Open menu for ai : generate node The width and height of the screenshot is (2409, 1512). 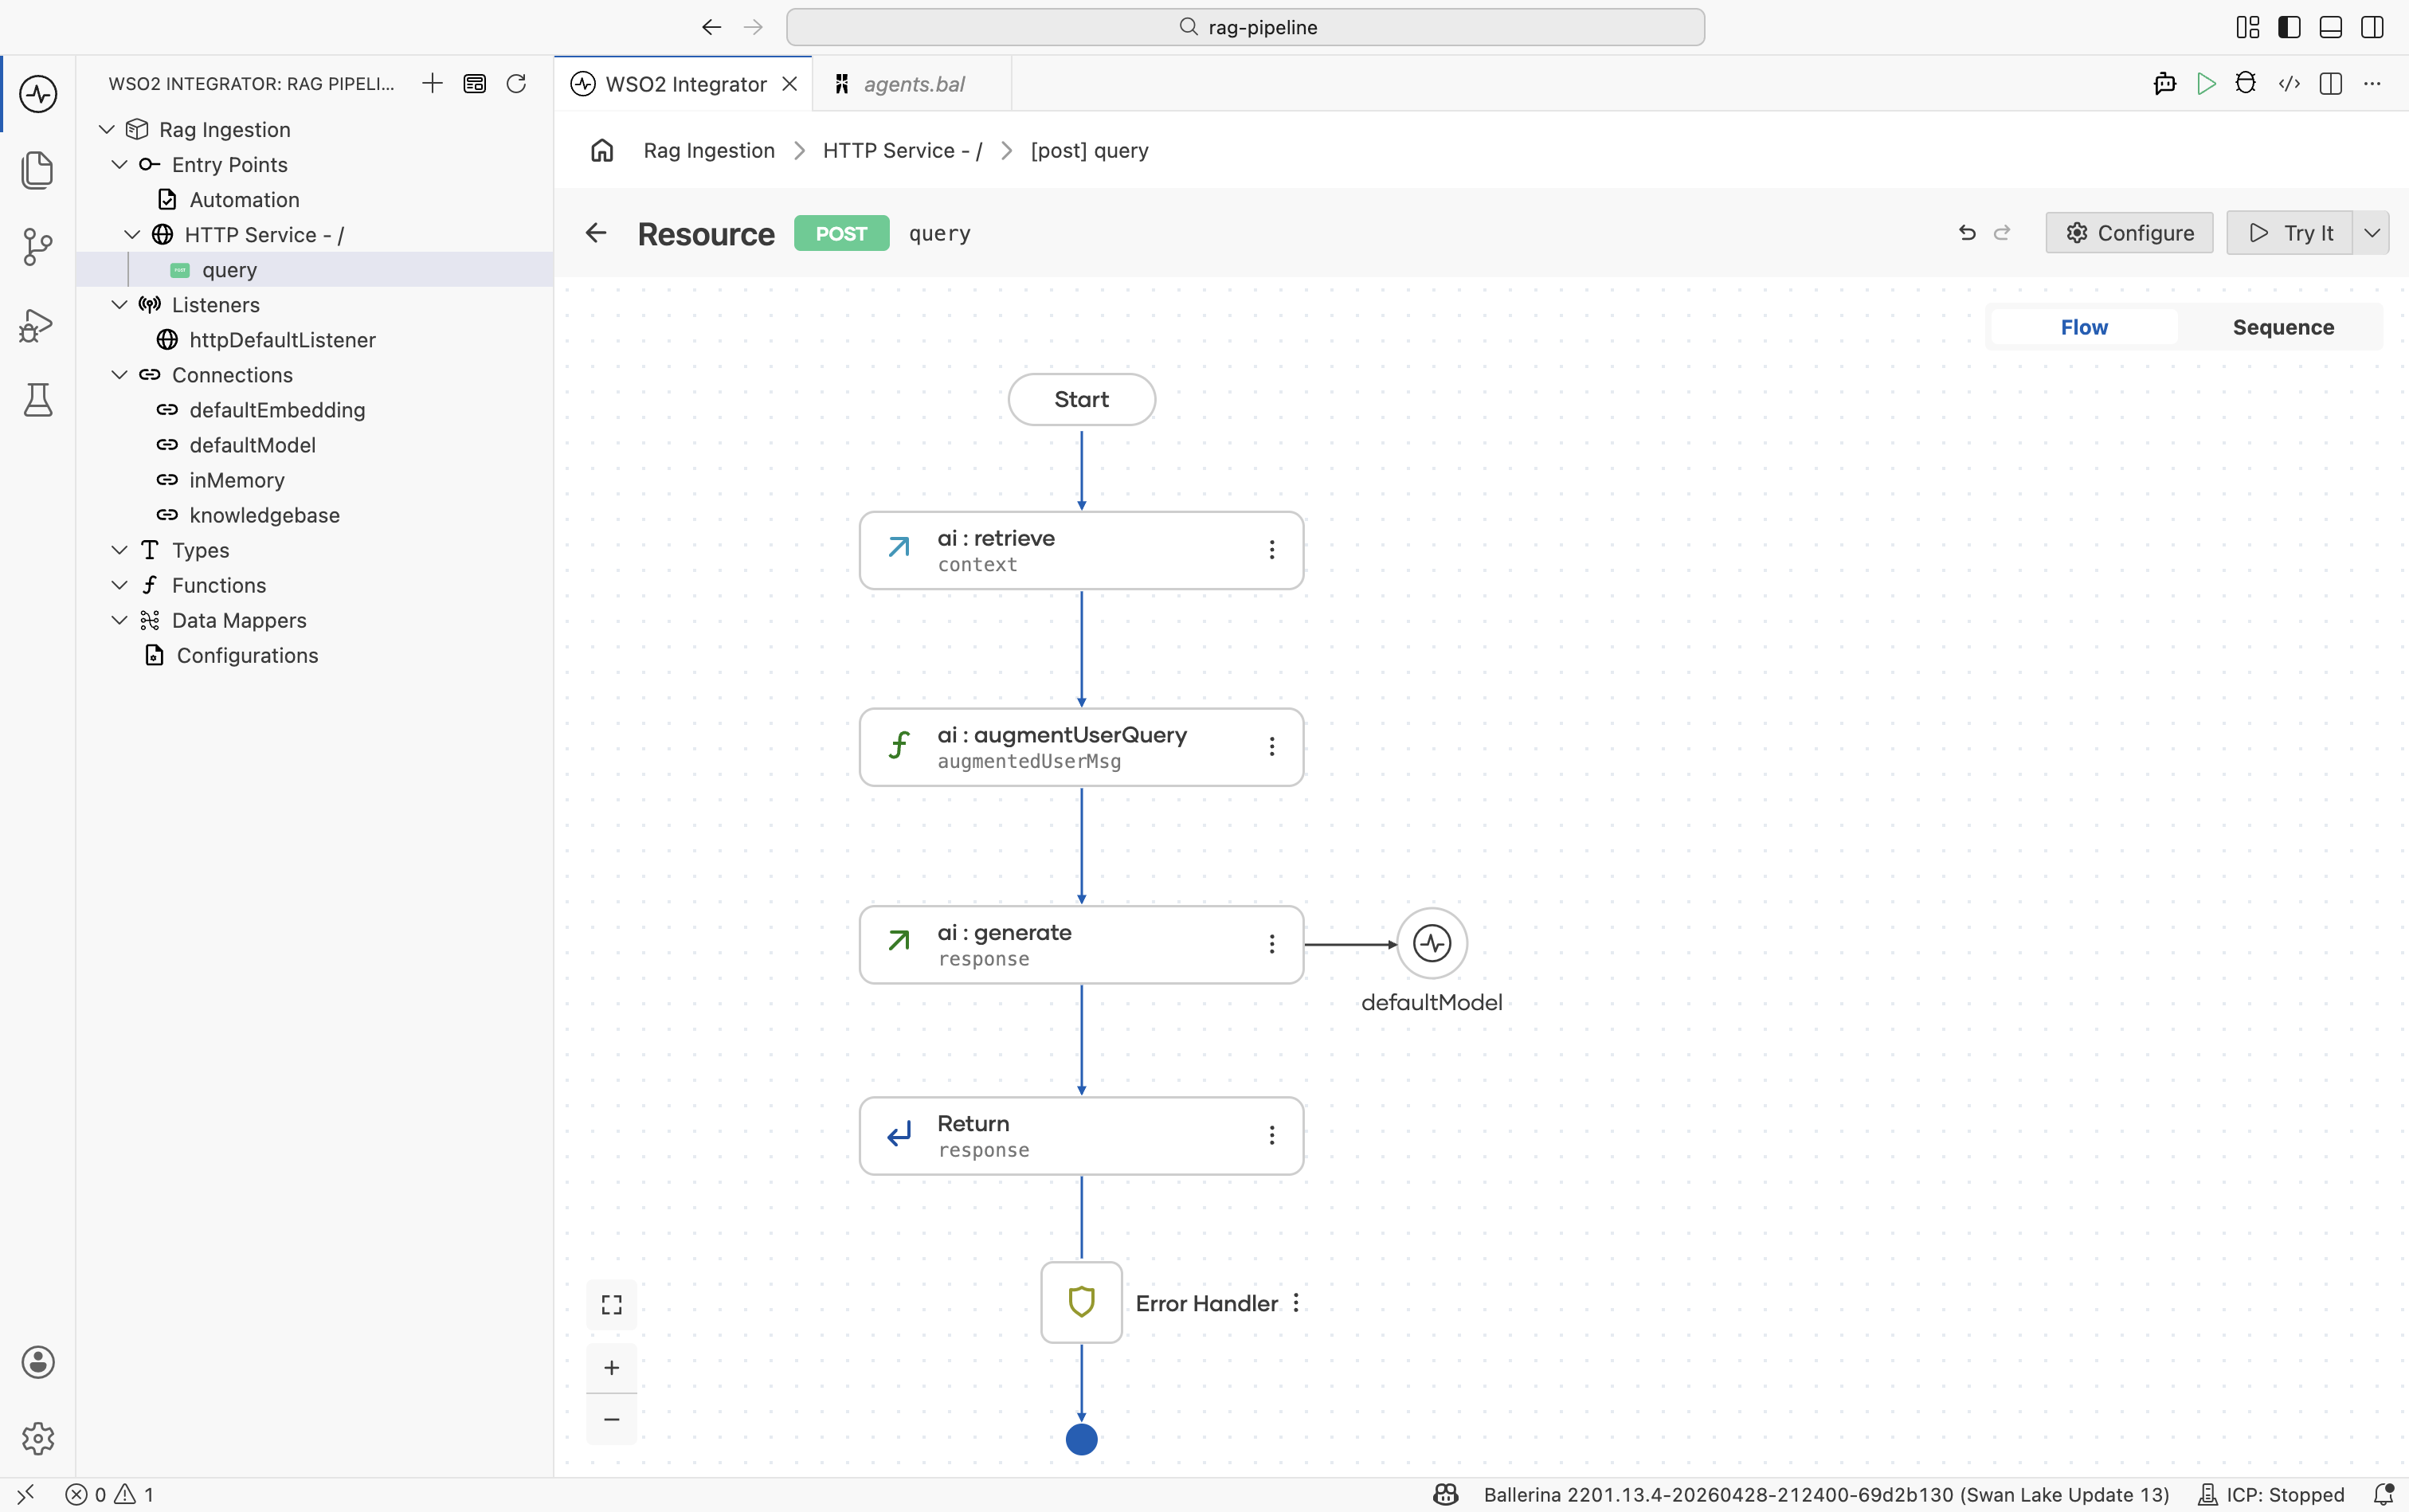[1272, 944]
